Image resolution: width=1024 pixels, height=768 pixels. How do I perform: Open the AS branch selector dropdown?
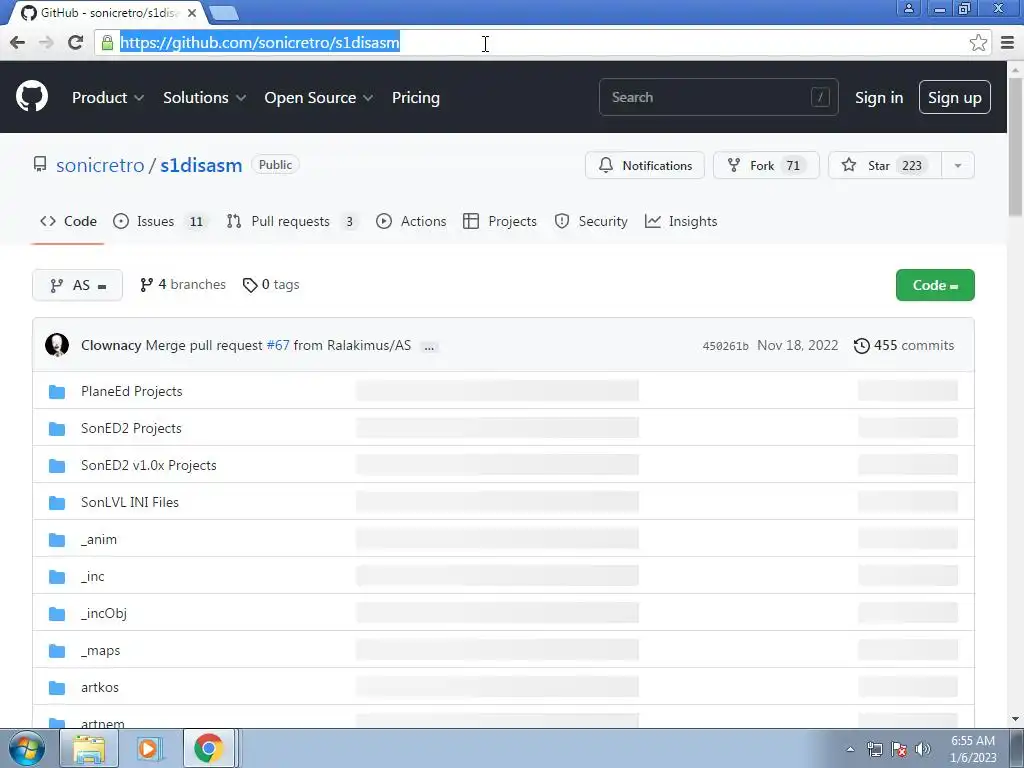(x=77, y=285)
